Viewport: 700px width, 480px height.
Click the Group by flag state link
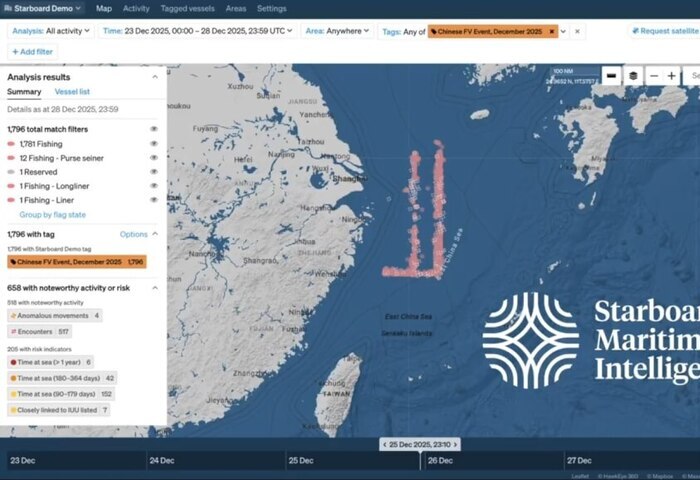point(52,214)
